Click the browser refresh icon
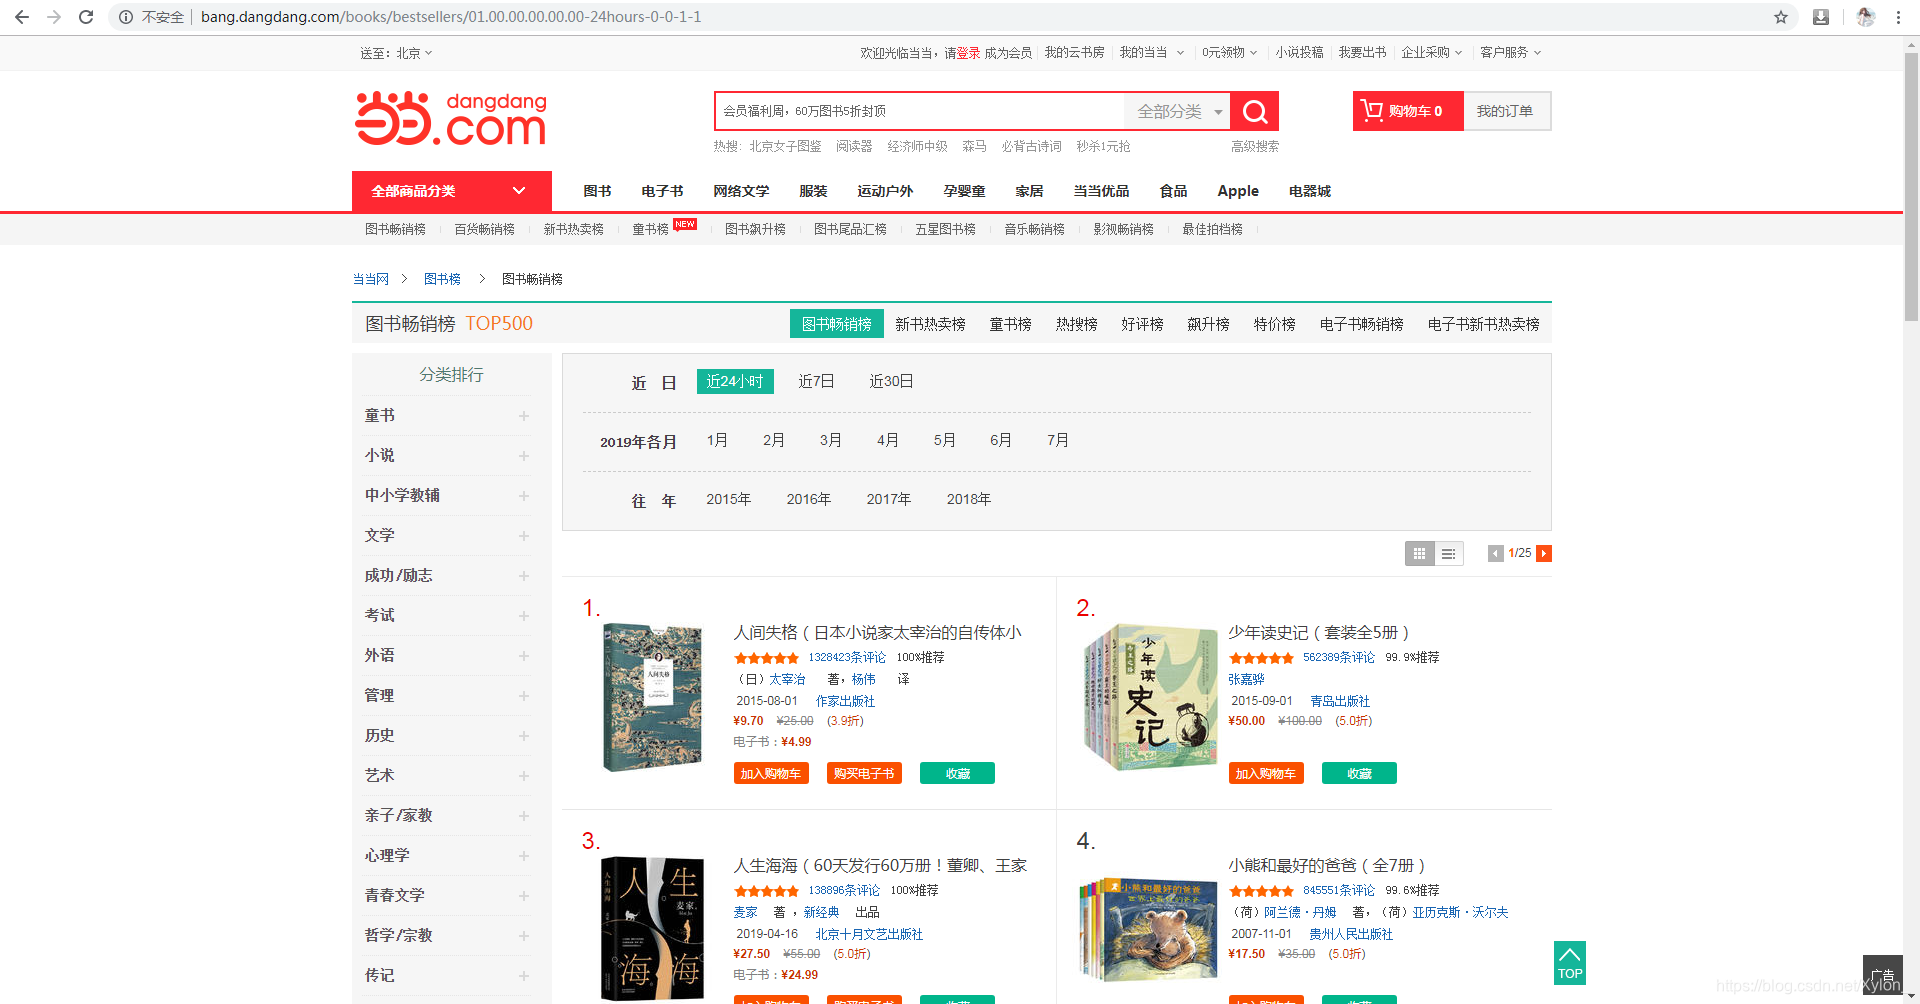 pos(86,16)
